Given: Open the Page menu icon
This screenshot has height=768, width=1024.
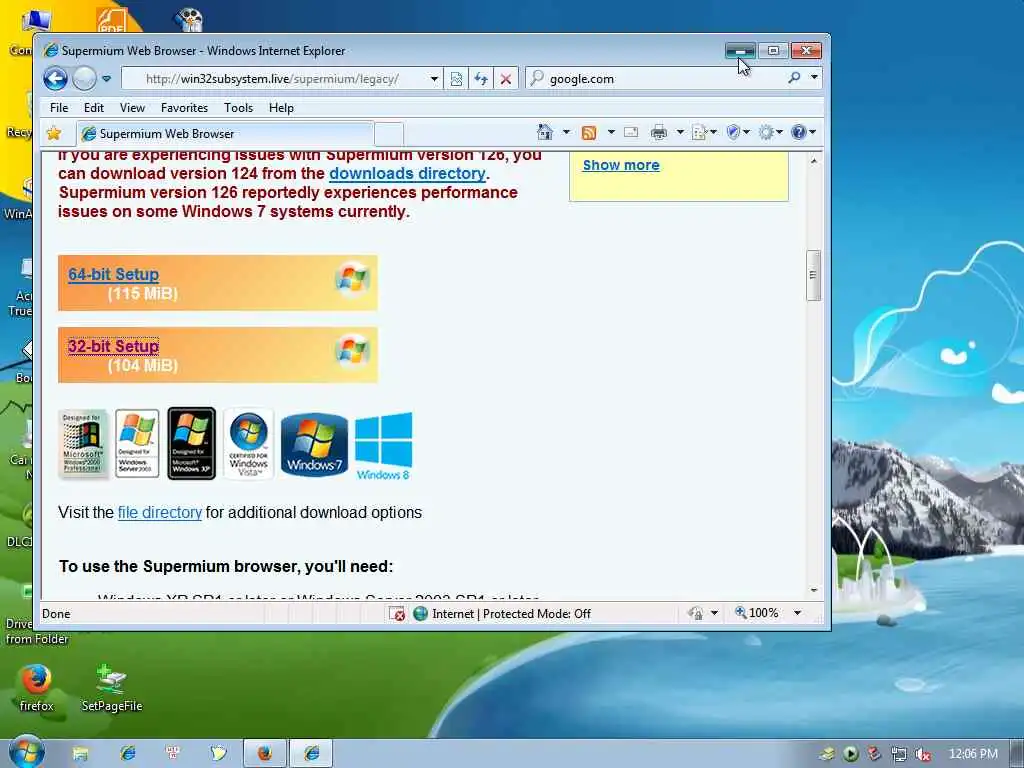Looking at the screenshot, I should click(703, 133).
